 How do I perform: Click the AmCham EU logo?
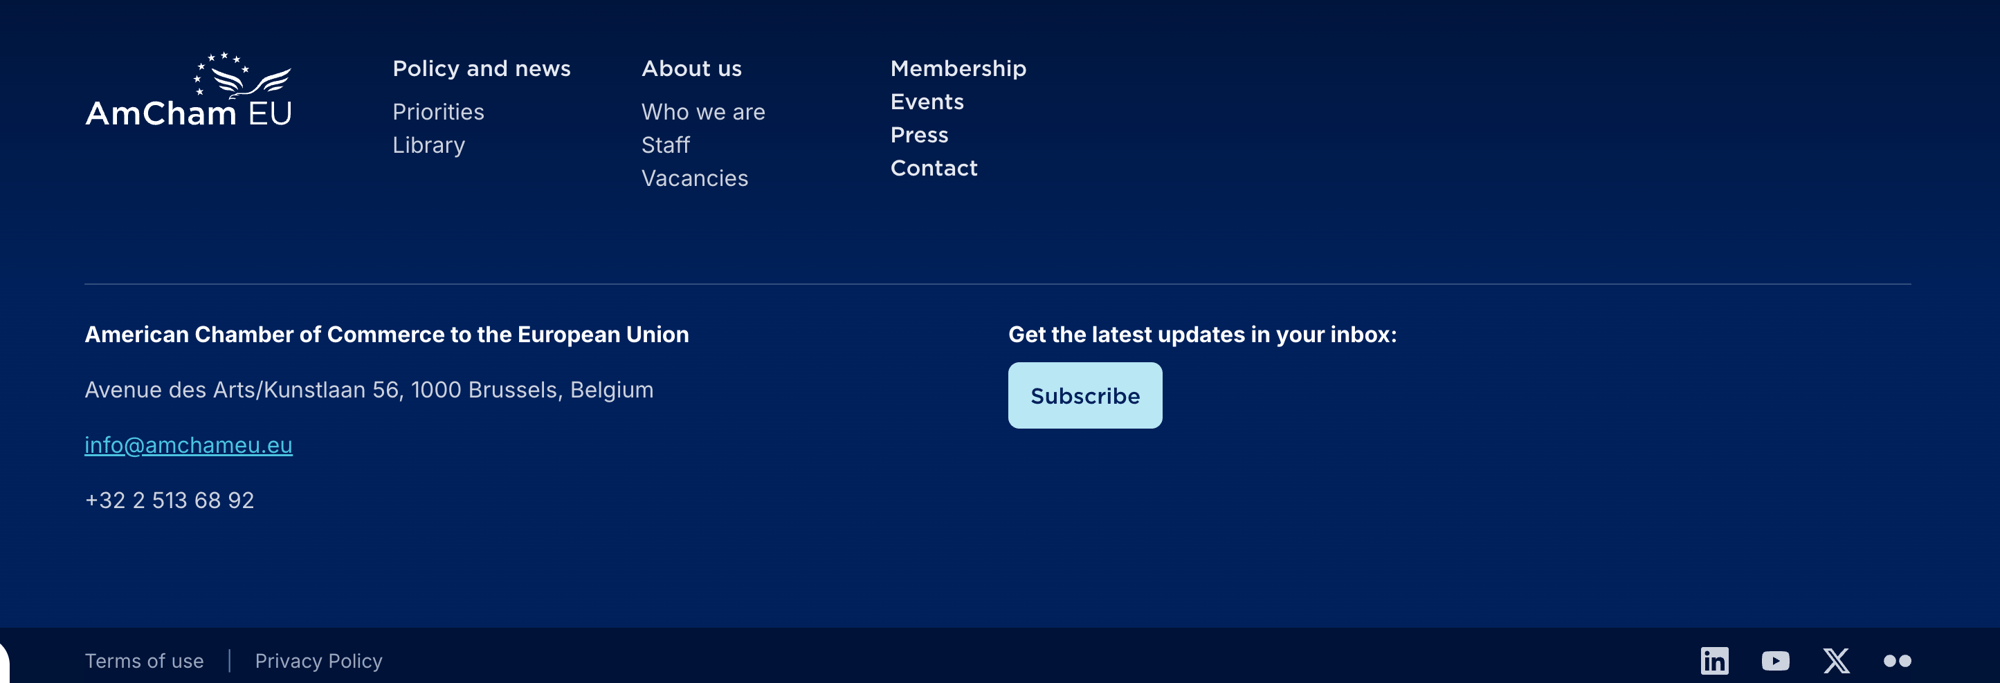click(188, 89)
